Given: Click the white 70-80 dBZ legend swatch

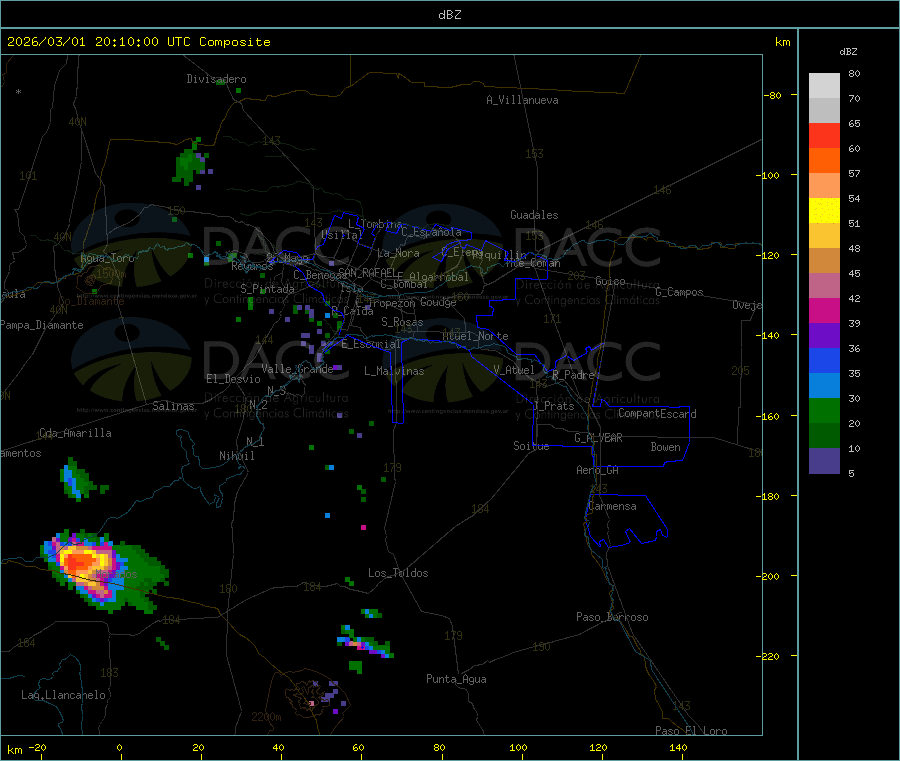Looking at the screenshot, I should [824, 86].
